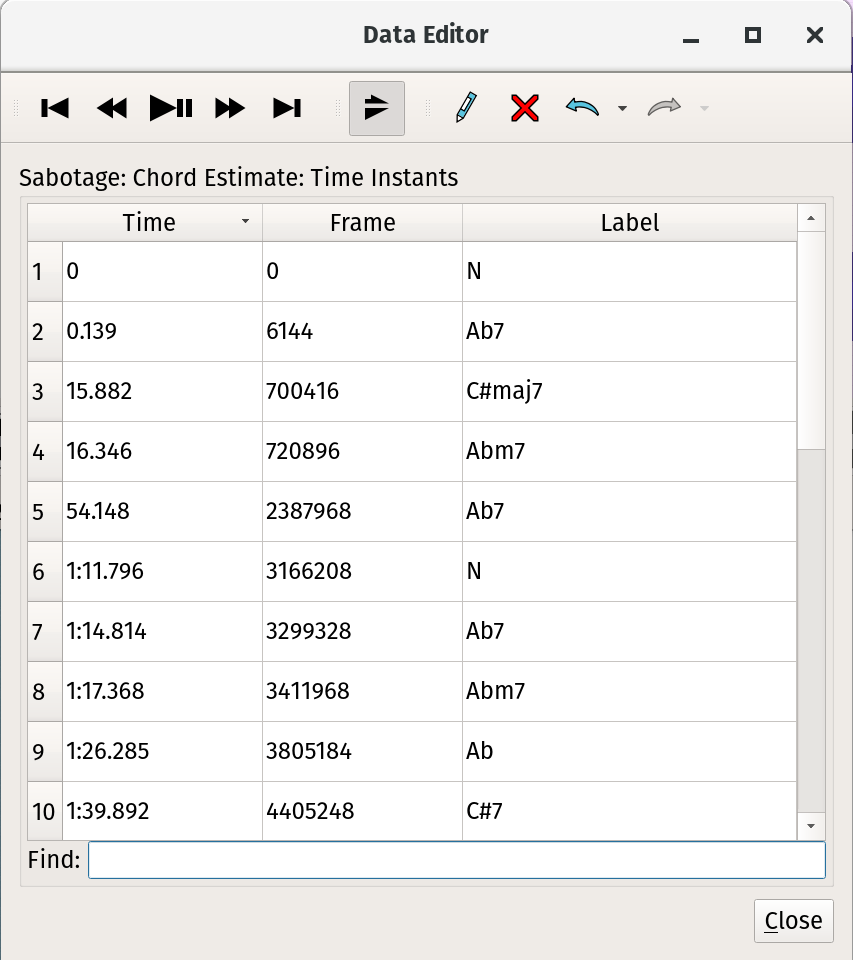853x960 pixels.
Task: Select the 1:26.285 time cell
Action: (x=162, y=751)
